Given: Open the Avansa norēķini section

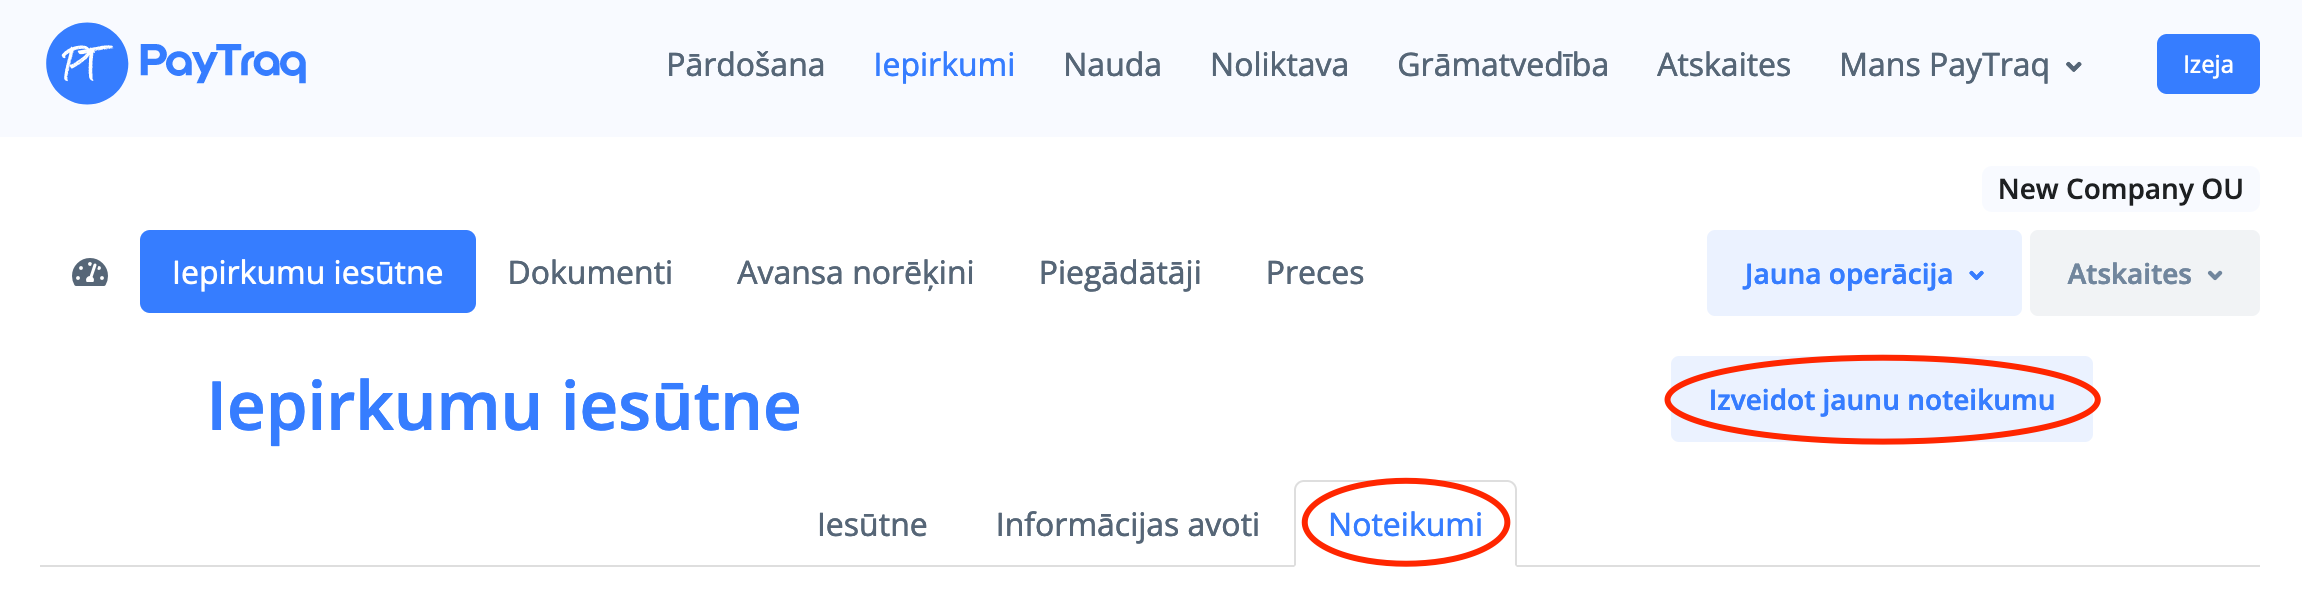Looking at the screenshot, I should point(855,273).
